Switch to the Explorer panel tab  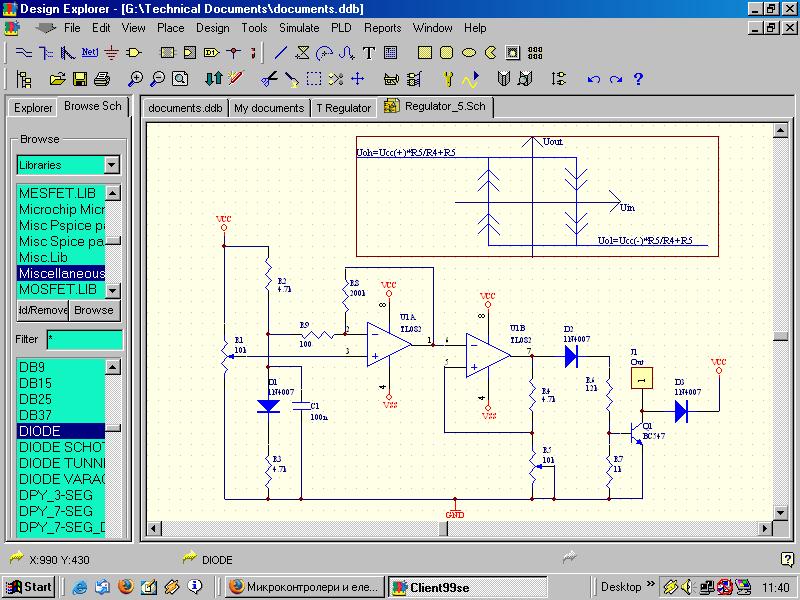click(33, 108)
